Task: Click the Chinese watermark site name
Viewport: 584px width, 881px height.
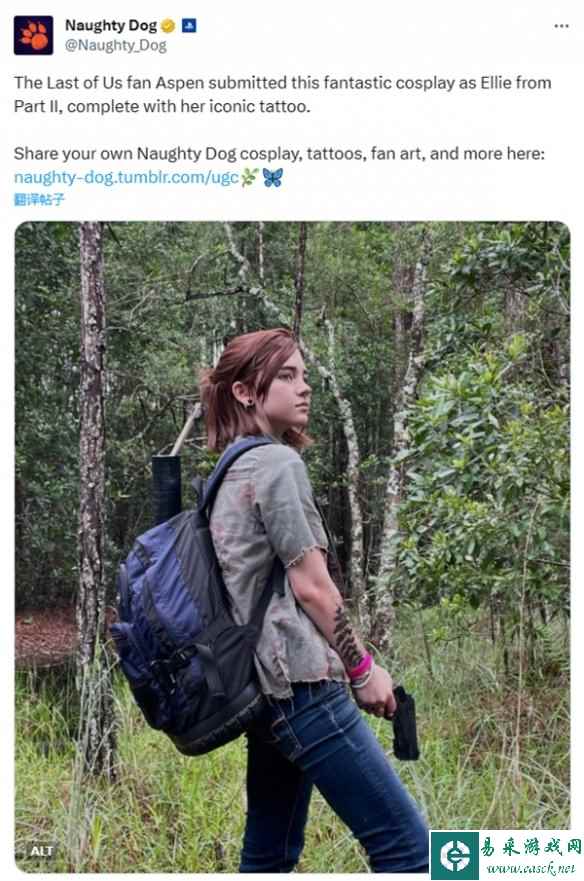Action: click(531, 847)
